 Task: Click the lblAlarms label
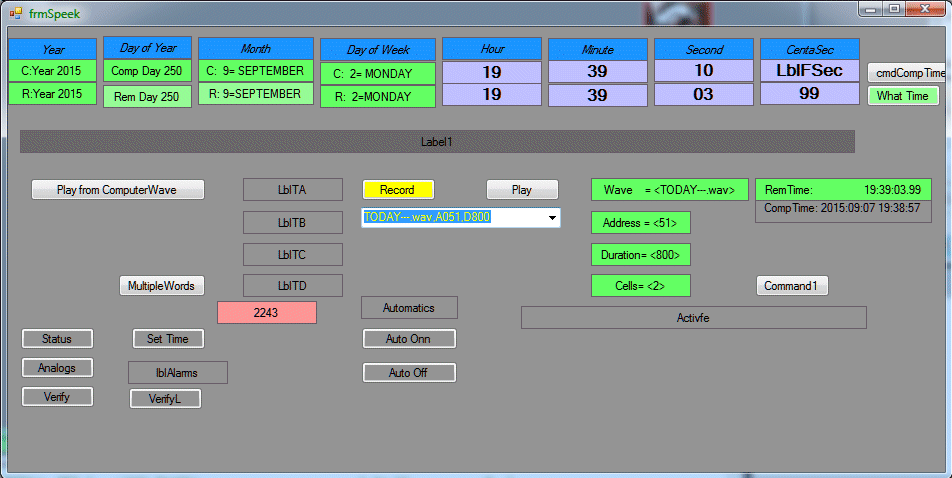tap(178, 372)
